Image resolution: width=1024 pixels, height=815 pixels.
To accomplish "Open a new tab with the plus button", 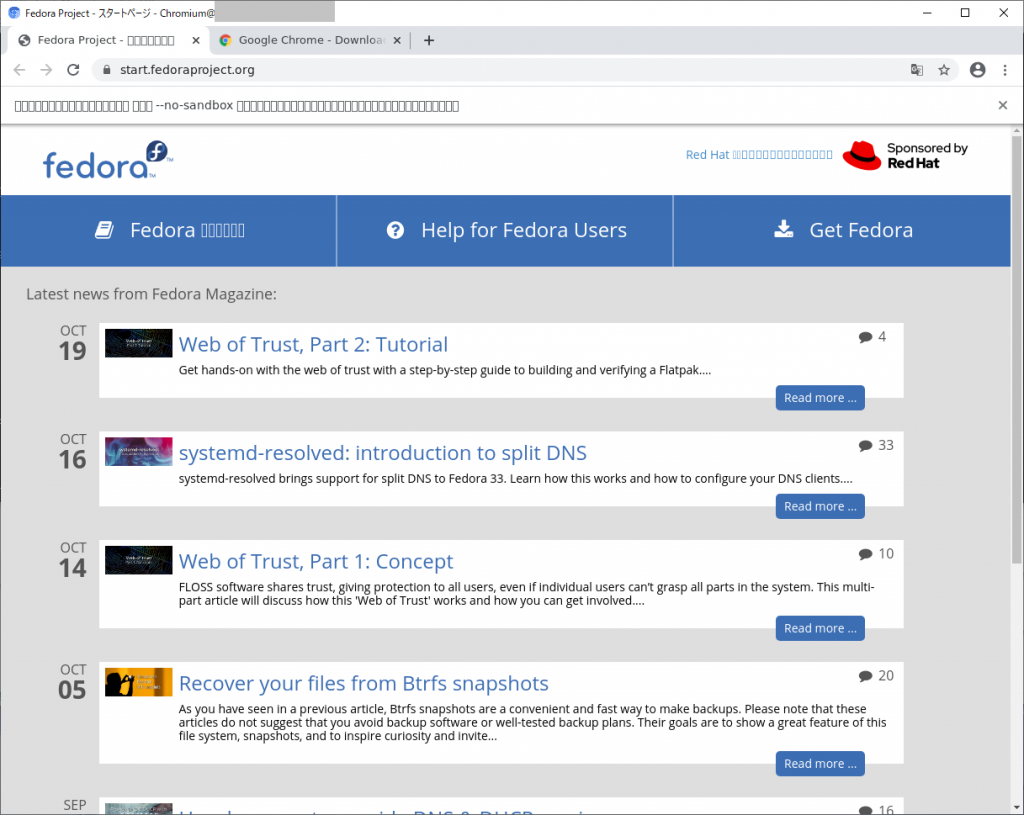I will click(x=428, y=40).
